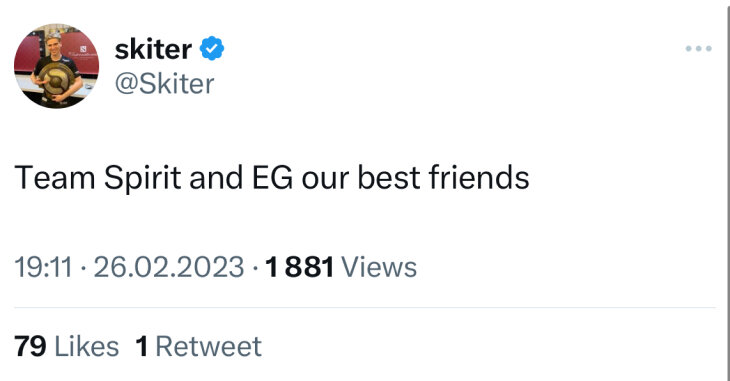Click the blue verified checkmark badge
Viewport: 730px width, 381px height.
pyautogui.click(x=212, y=48)
